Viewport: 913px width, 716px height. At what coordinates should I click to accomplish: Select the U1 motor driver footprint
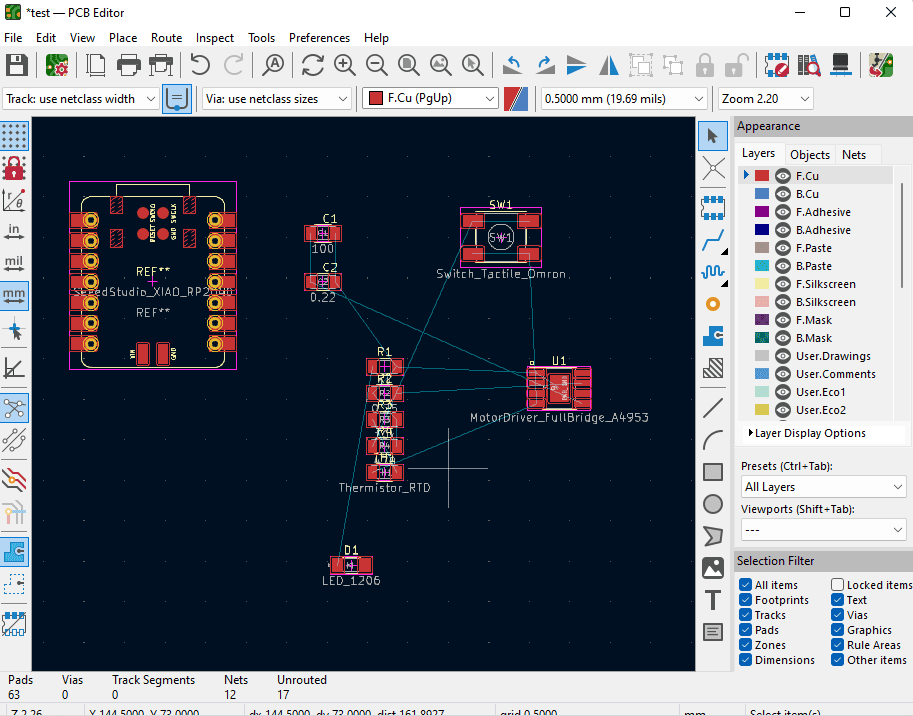click(558, 388)
